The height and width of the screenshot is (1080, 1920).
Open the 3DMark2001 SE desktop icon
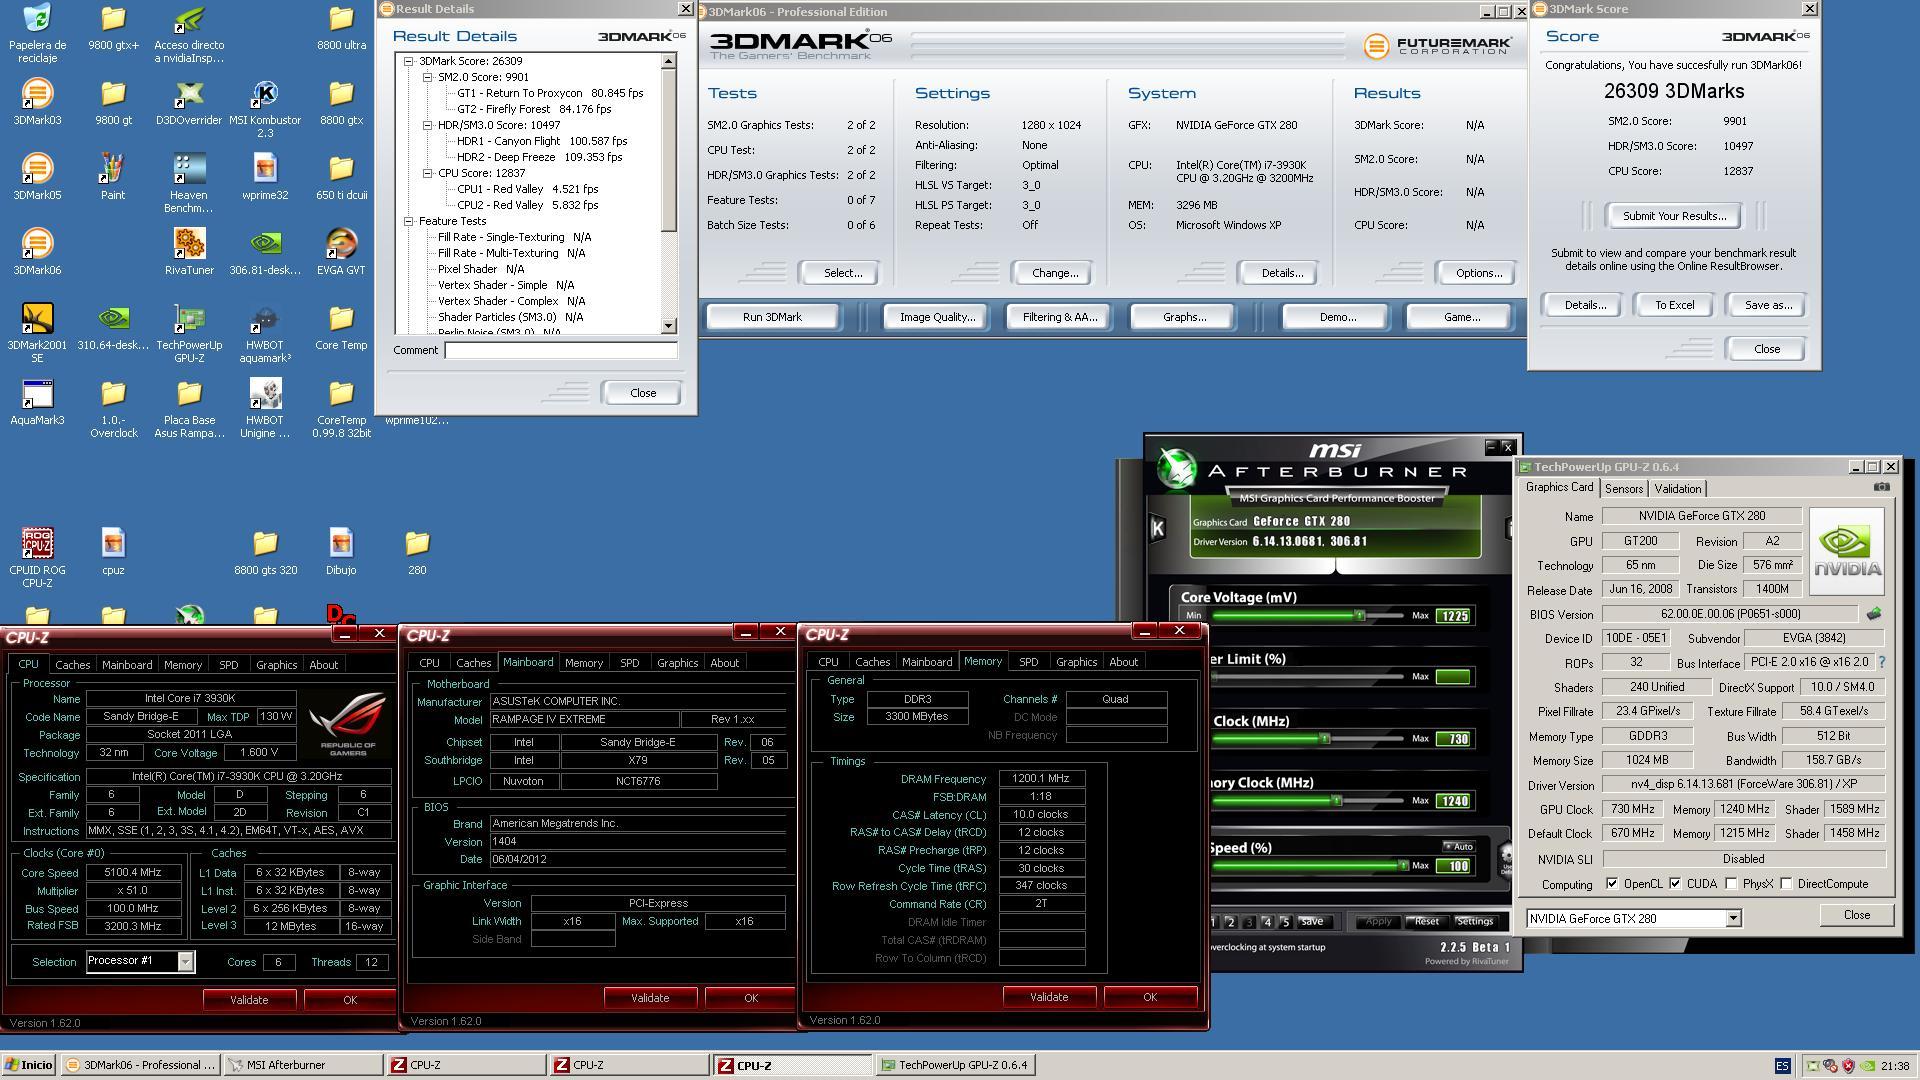pyautogui.click(x=37, y=334)
